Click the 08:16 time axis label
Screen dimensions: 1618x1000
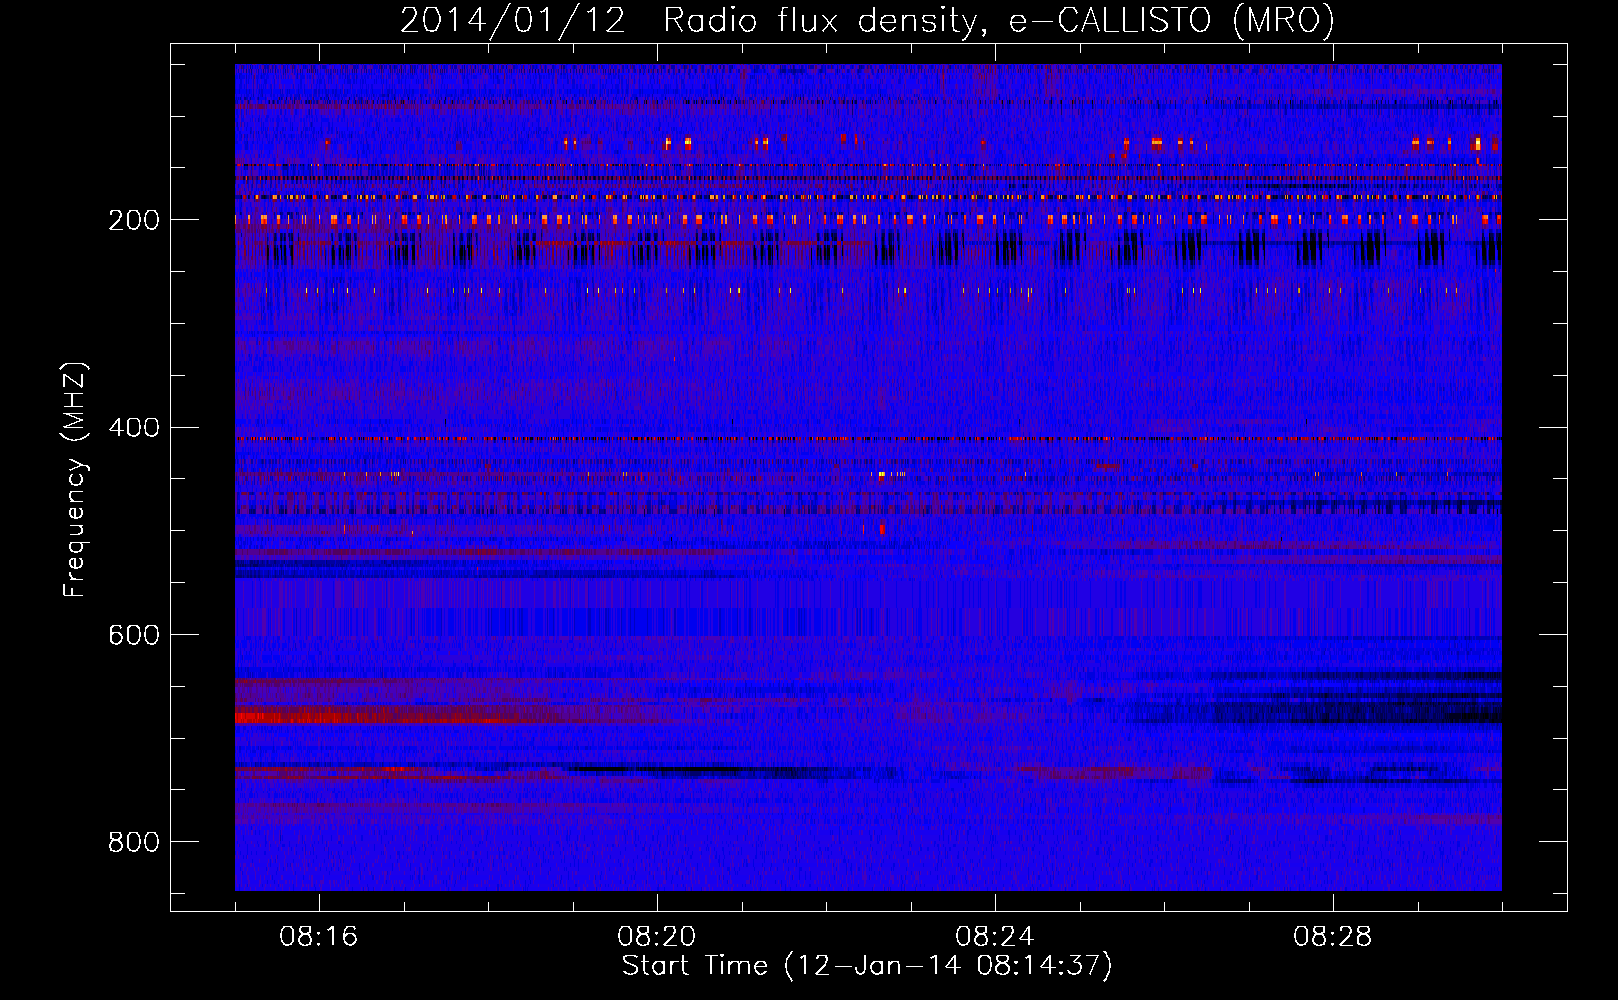pyautogui.click(x=318, y=937)
